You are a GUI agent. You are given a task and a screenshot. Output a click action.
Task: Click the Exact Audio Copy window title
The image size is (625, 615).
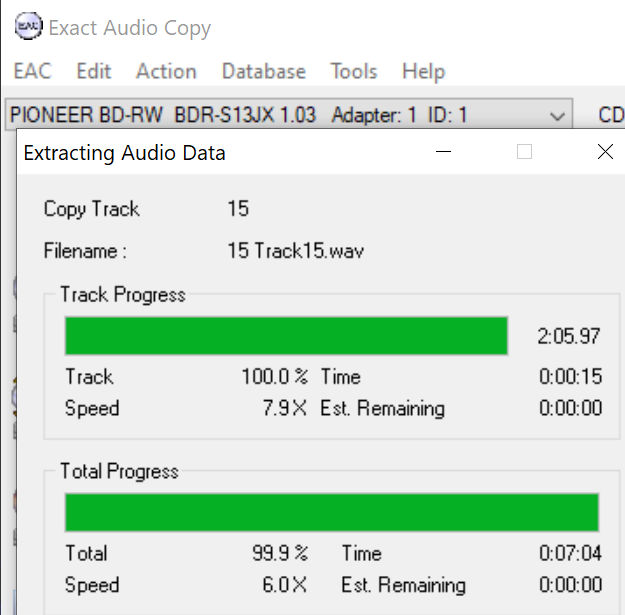click(130, 28)
